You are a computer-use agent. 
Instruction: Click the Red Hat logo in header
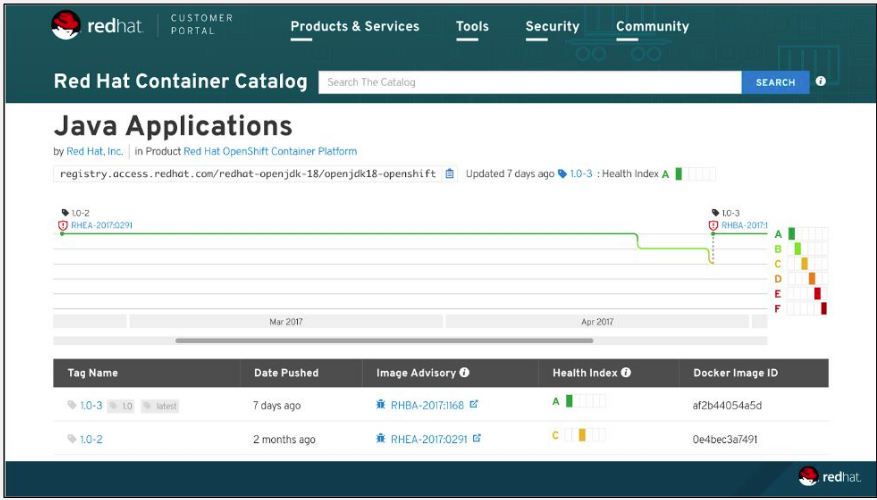[x=97, y=26]
